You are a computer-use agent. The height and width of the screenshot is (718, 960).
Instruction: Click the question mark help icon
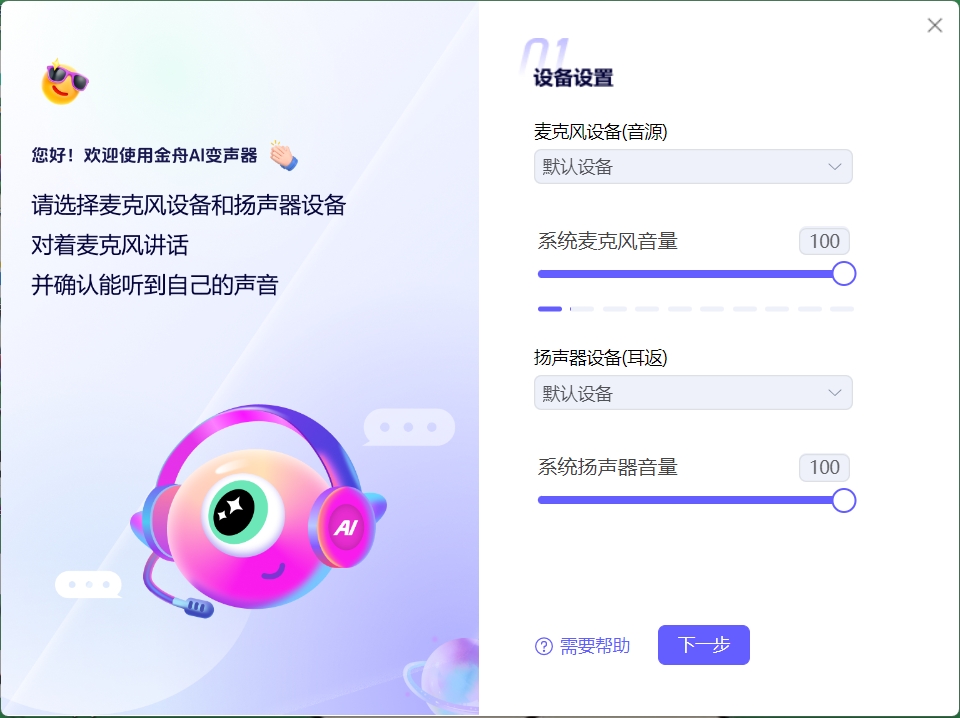tap(544, 646)
